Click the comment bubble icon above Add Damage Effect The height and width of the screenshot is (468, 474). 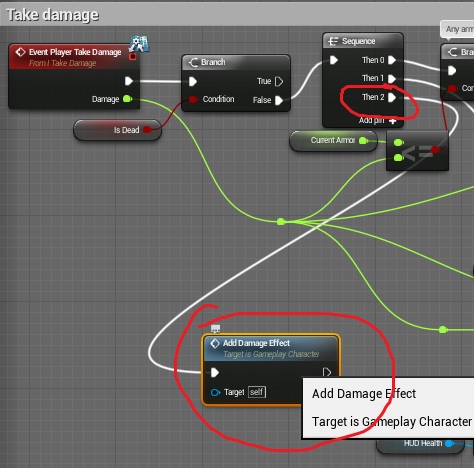pos(216,329)
